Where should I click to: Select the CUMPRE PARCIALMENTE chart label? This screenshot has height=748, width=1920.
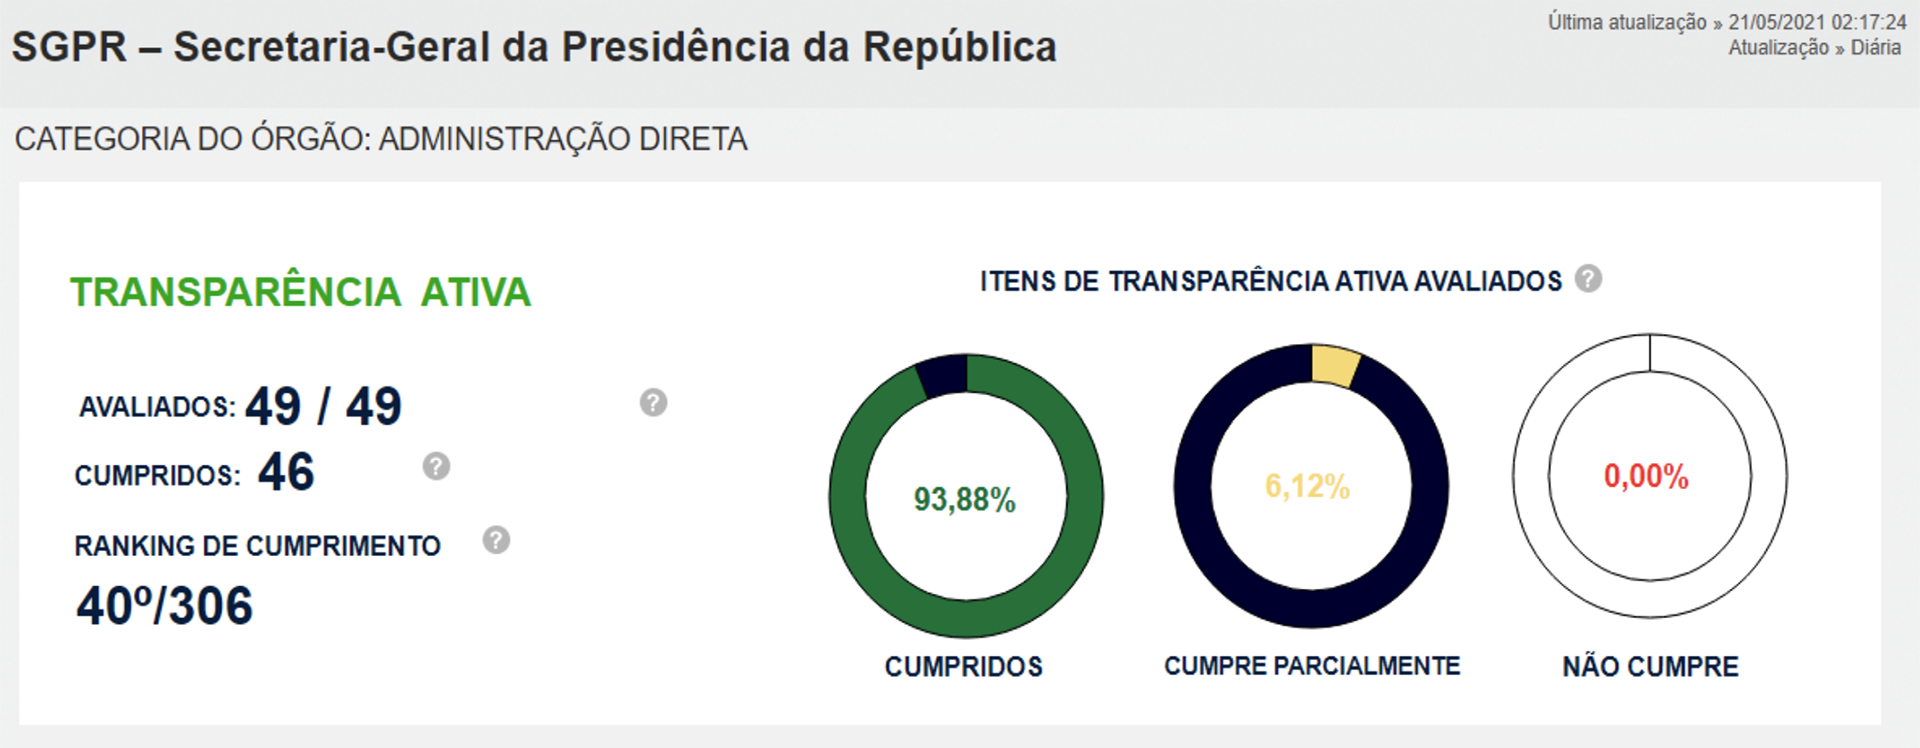pos(1312,666)
